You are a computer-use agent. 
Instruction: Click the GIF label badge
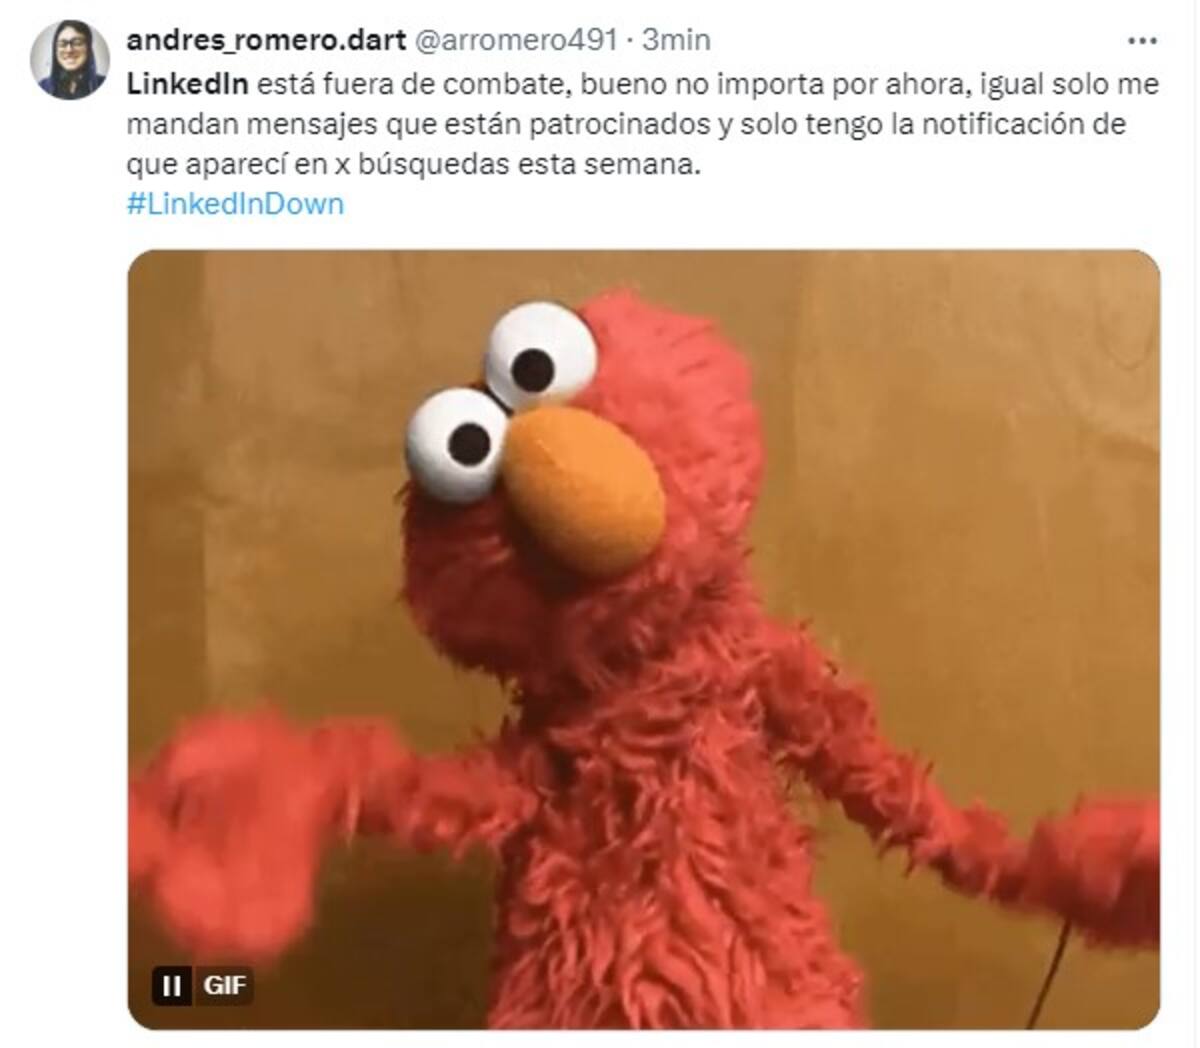(x=225, y=985)
